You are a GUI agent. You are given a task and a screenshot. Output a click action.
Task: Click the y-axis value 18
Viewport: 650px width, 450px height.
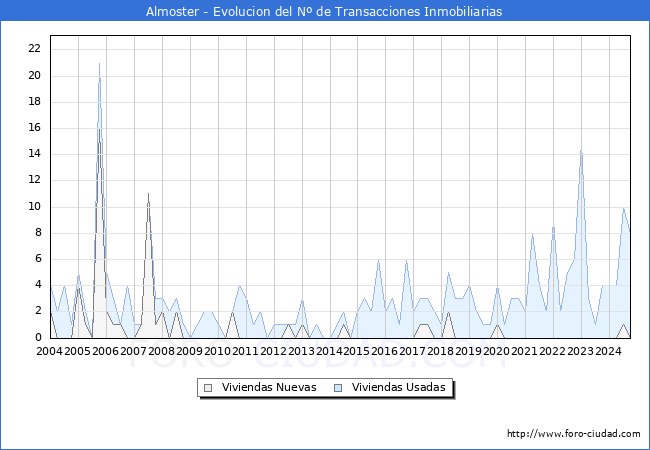[35, 102]
